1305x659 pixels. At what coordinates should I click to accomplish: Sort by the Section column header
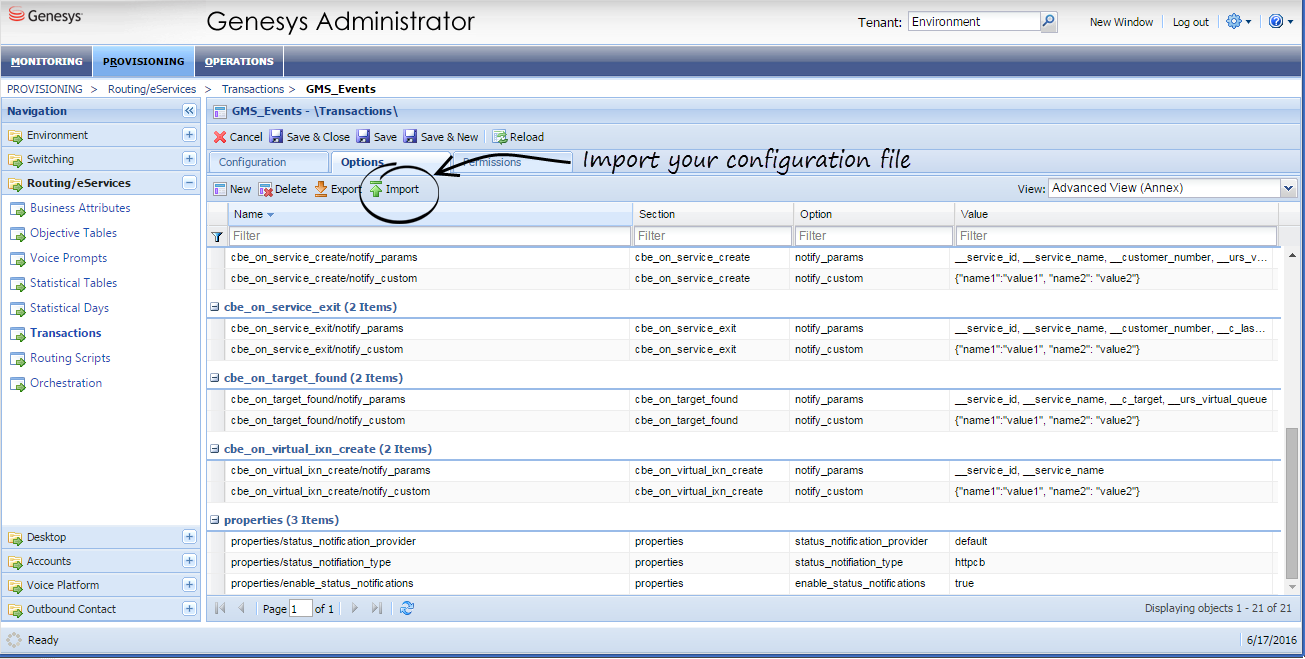pyautogui.click(x=712, y=214)
